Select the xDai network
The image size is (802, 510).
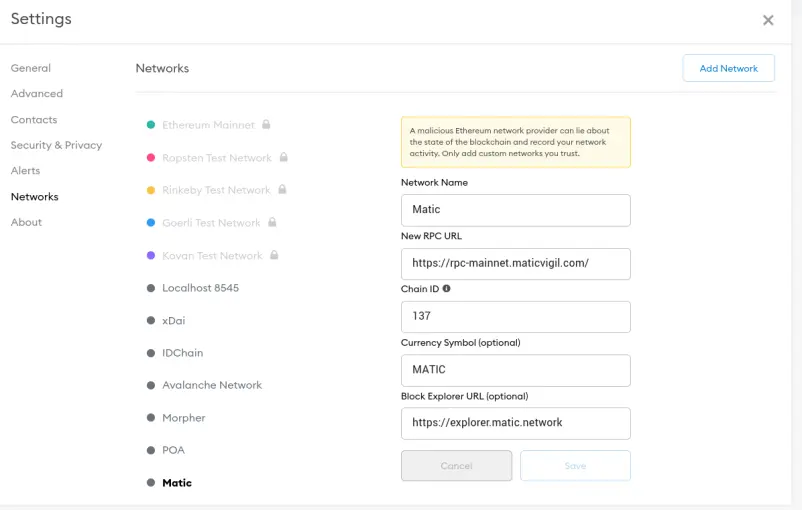(173, 320)
